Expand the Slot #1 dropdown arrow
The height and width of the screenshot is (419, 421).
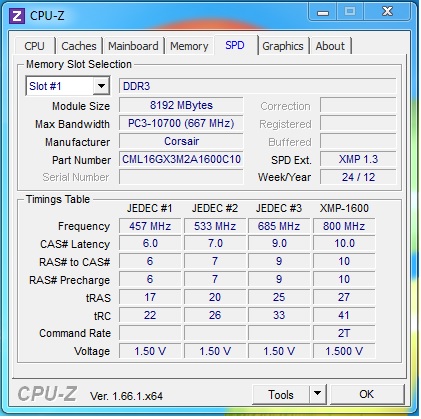[101, 86]
